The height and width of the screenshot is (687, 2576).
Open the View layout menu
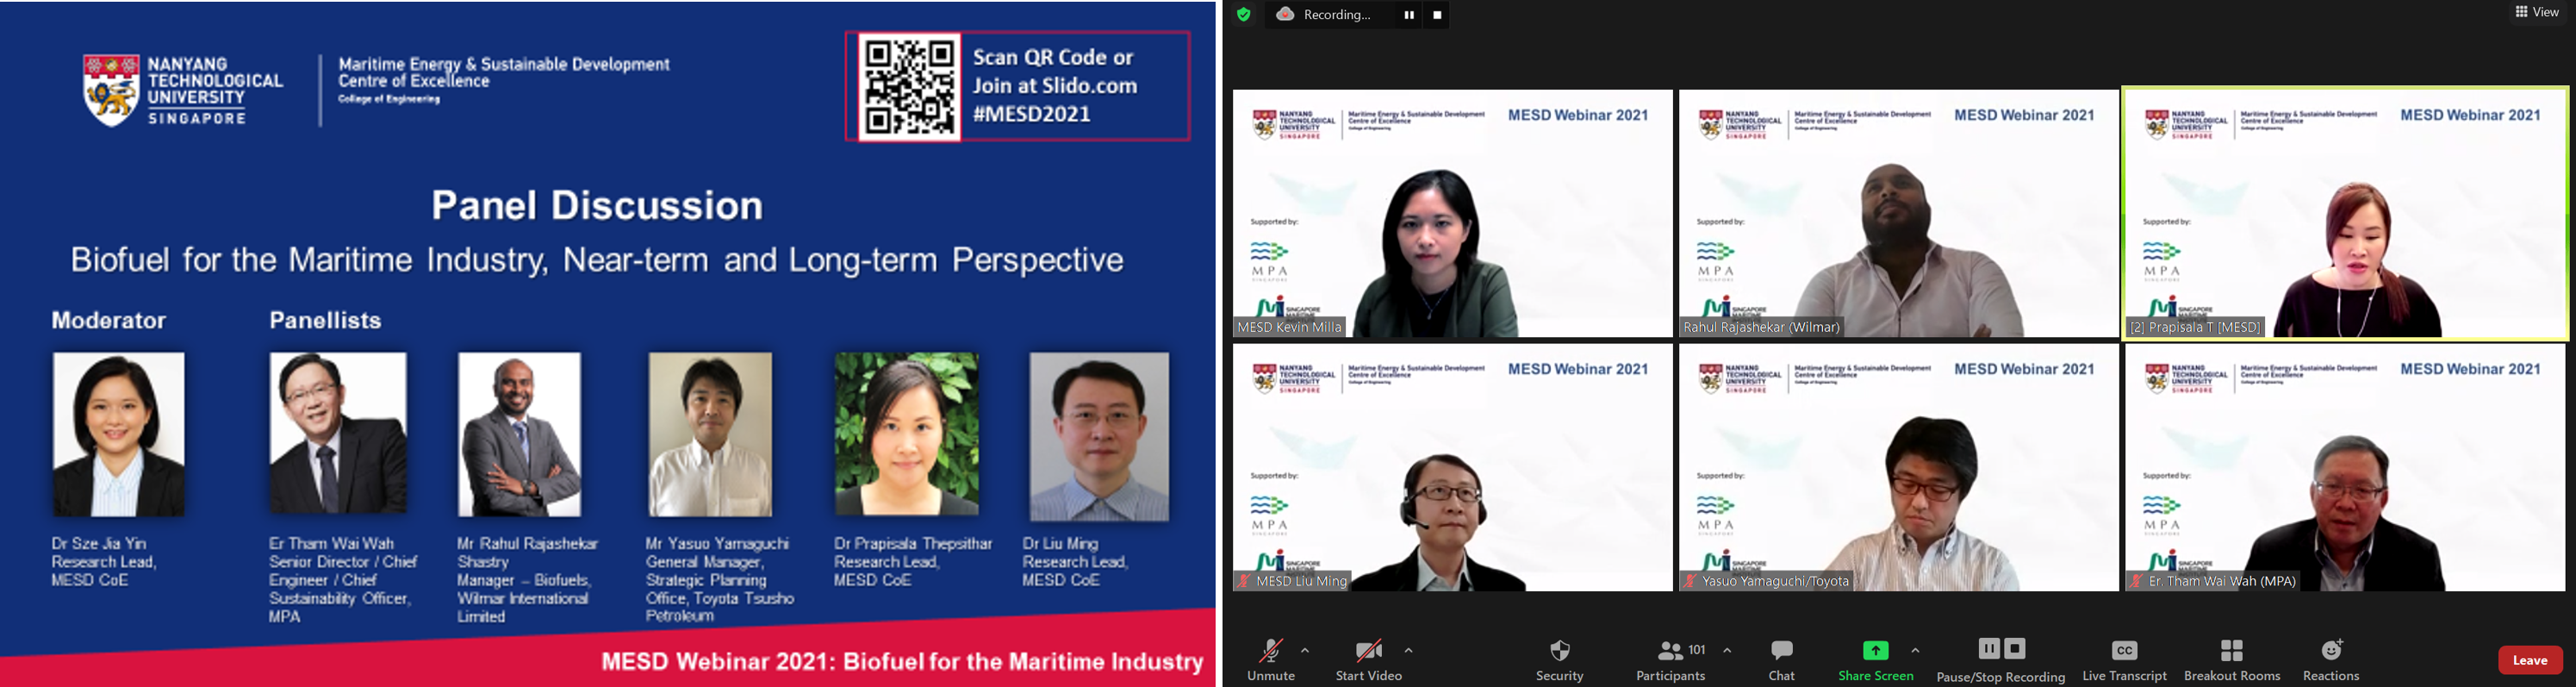(x=2537, y=12)
